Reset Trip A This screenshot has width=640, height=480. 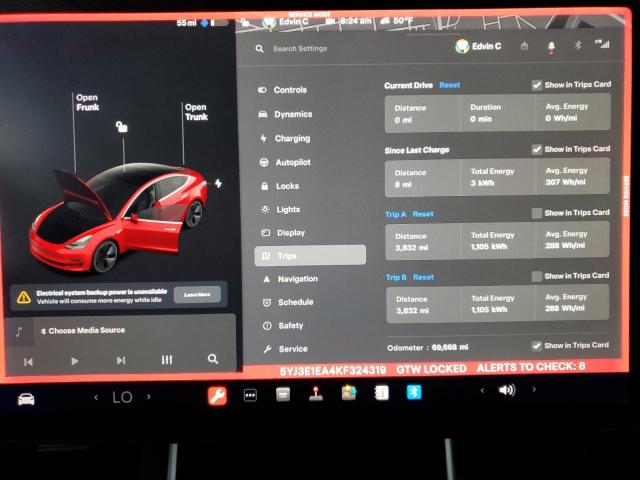[x=423, y=214]
